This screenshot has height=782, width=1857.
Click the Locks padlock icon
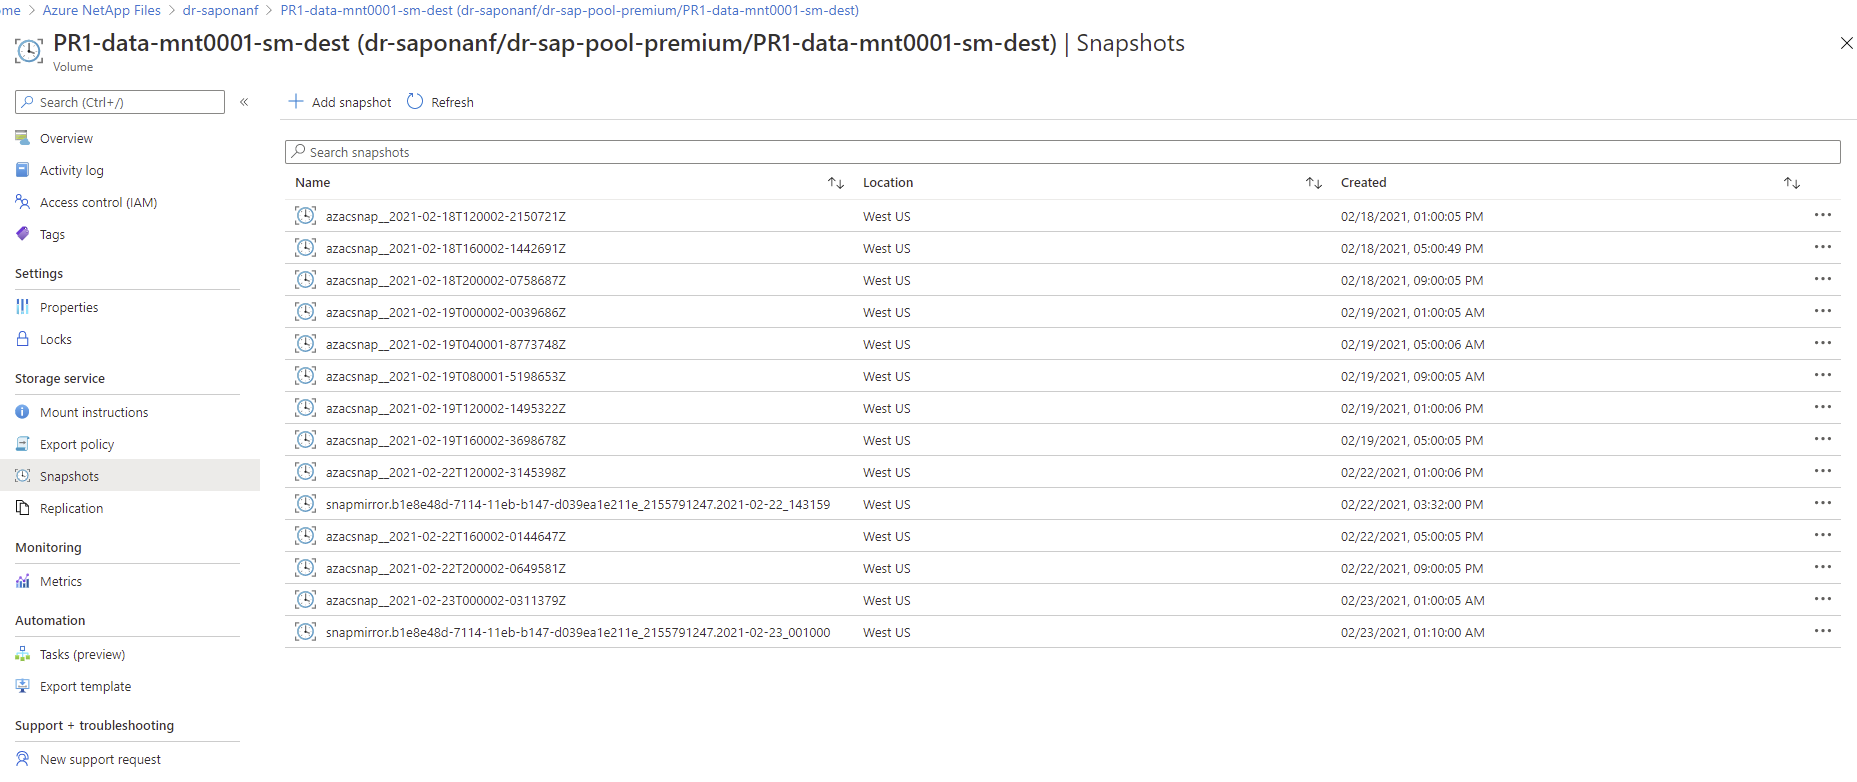[22, 339]
